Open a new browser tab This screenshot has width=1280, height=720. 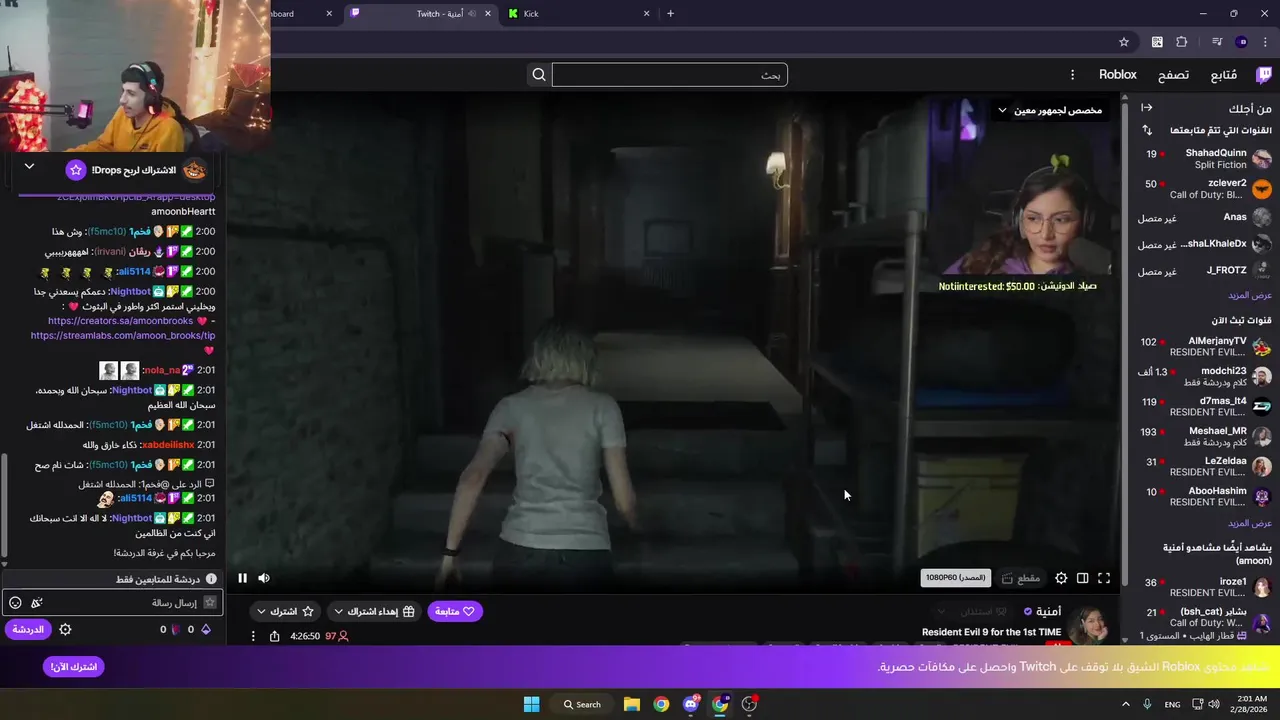670,14
